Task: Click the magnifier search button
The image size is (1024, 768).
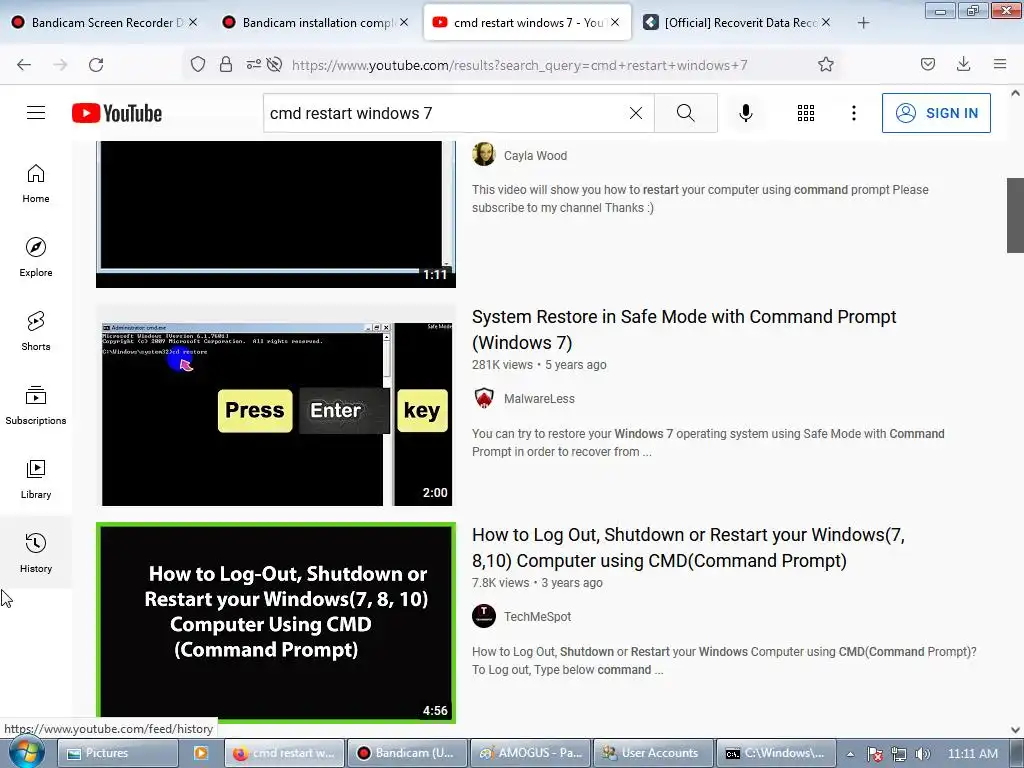Action: [686, 113]
